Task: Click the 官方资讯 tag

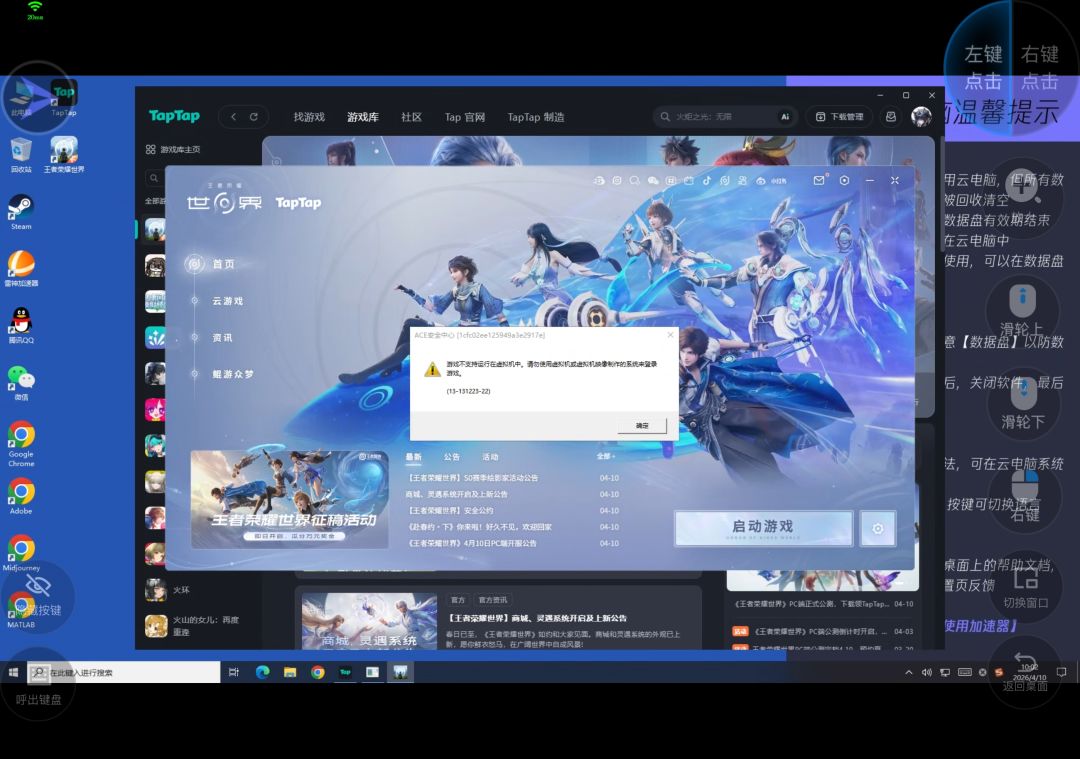Action: (492, 599)
